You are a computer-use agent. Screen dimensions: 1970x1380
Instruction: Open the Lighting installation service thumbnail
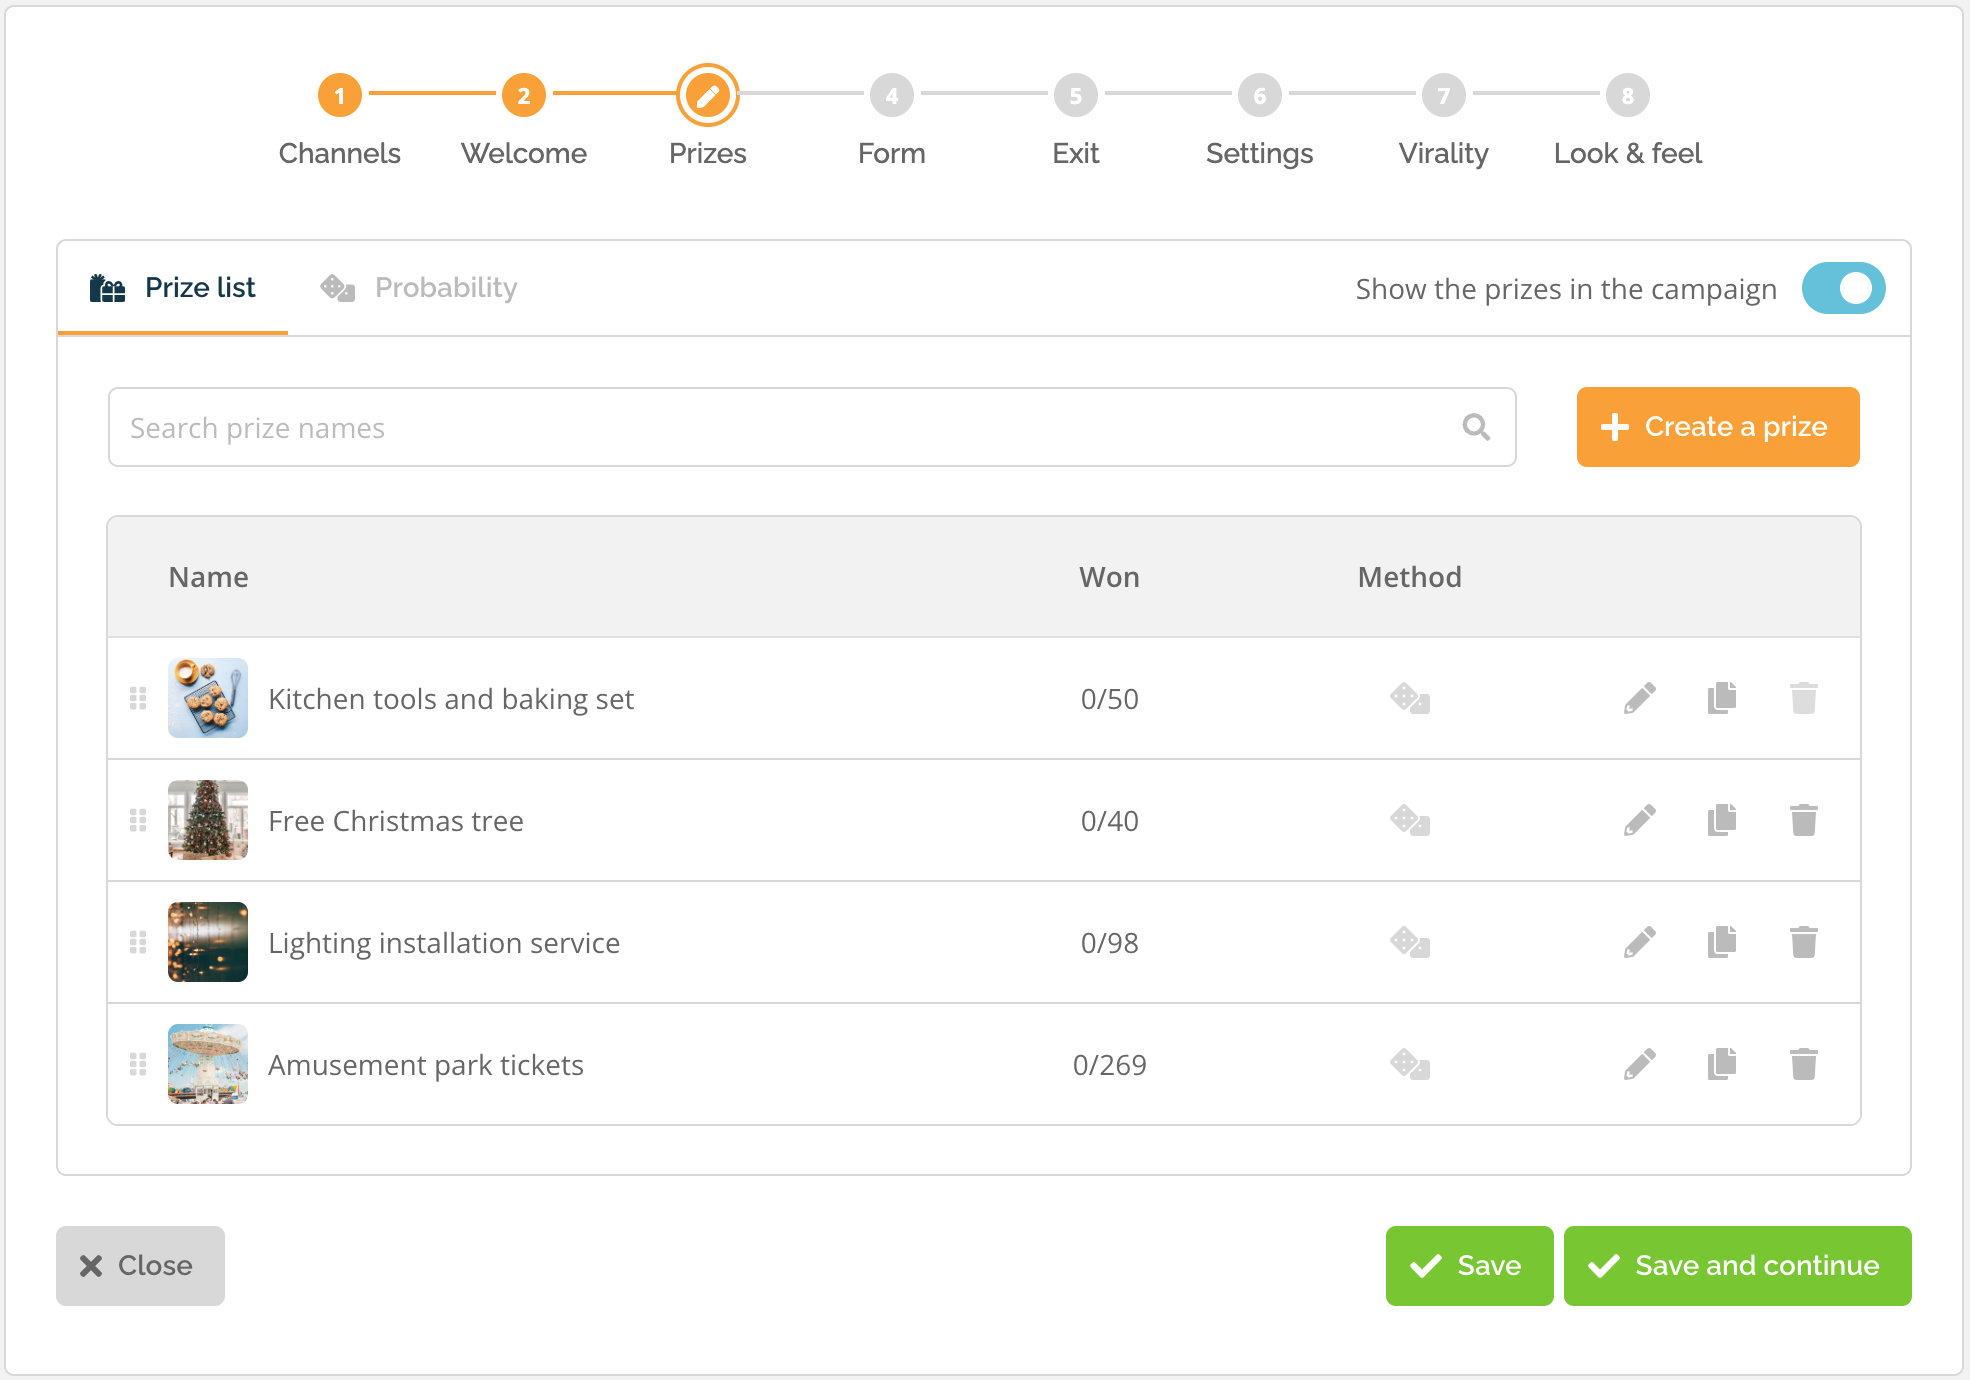pos(208,942)
